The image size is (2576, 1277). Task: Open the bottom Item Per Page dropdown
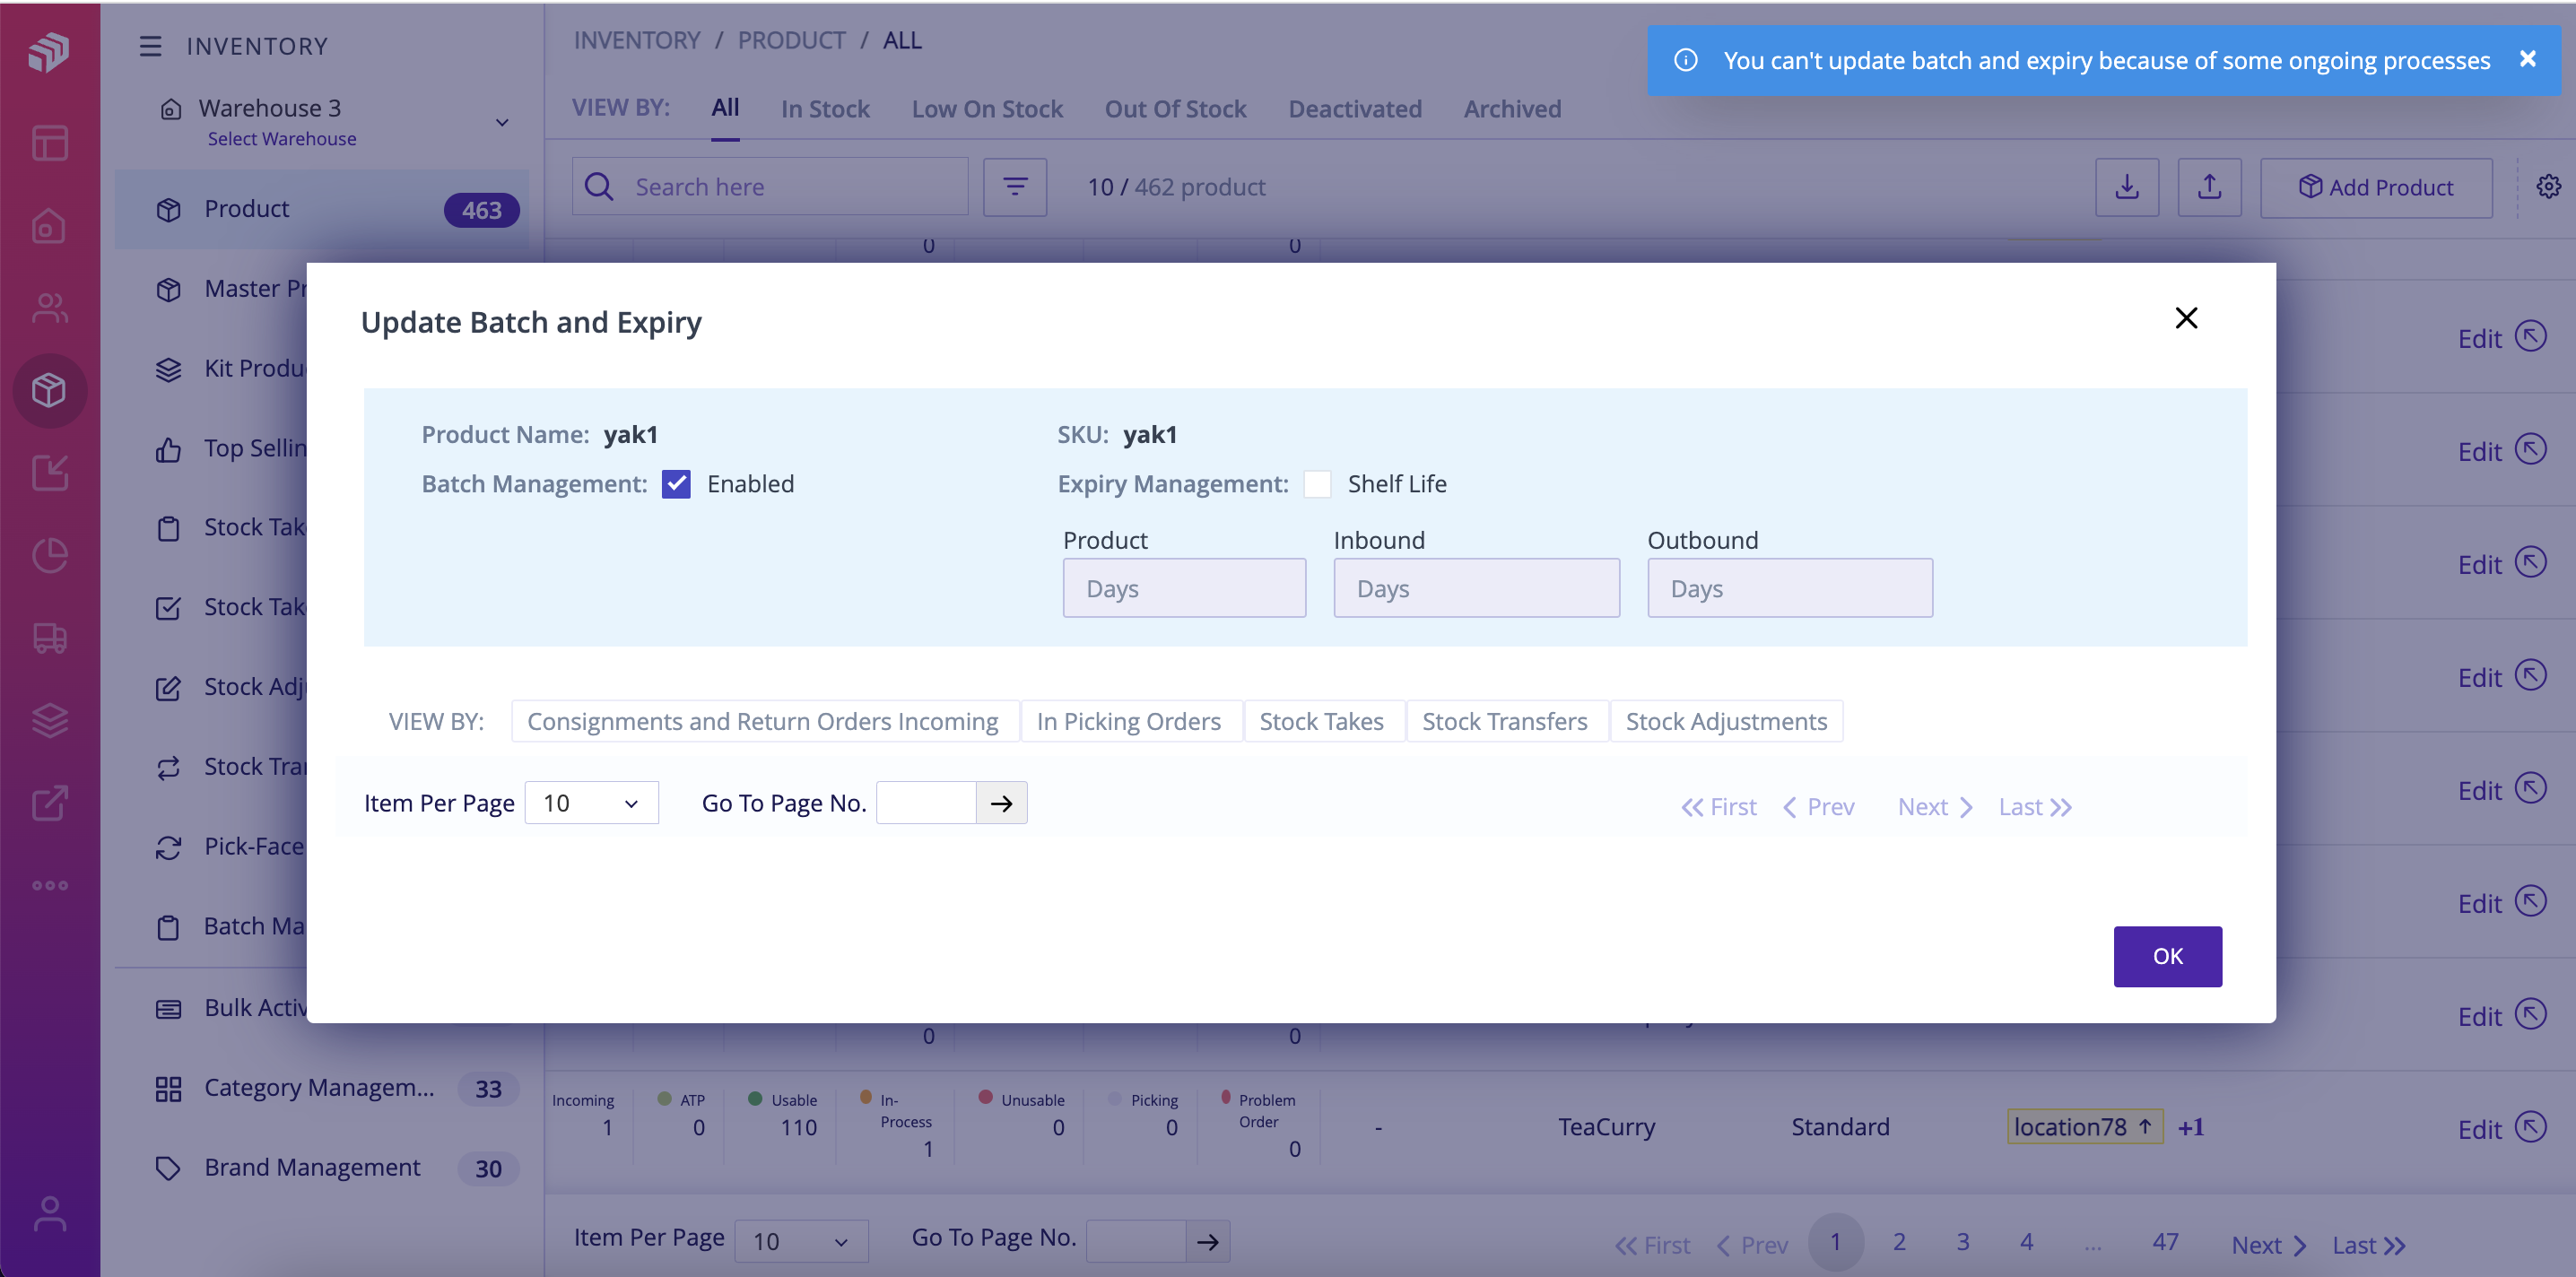tap(801, 1241)
